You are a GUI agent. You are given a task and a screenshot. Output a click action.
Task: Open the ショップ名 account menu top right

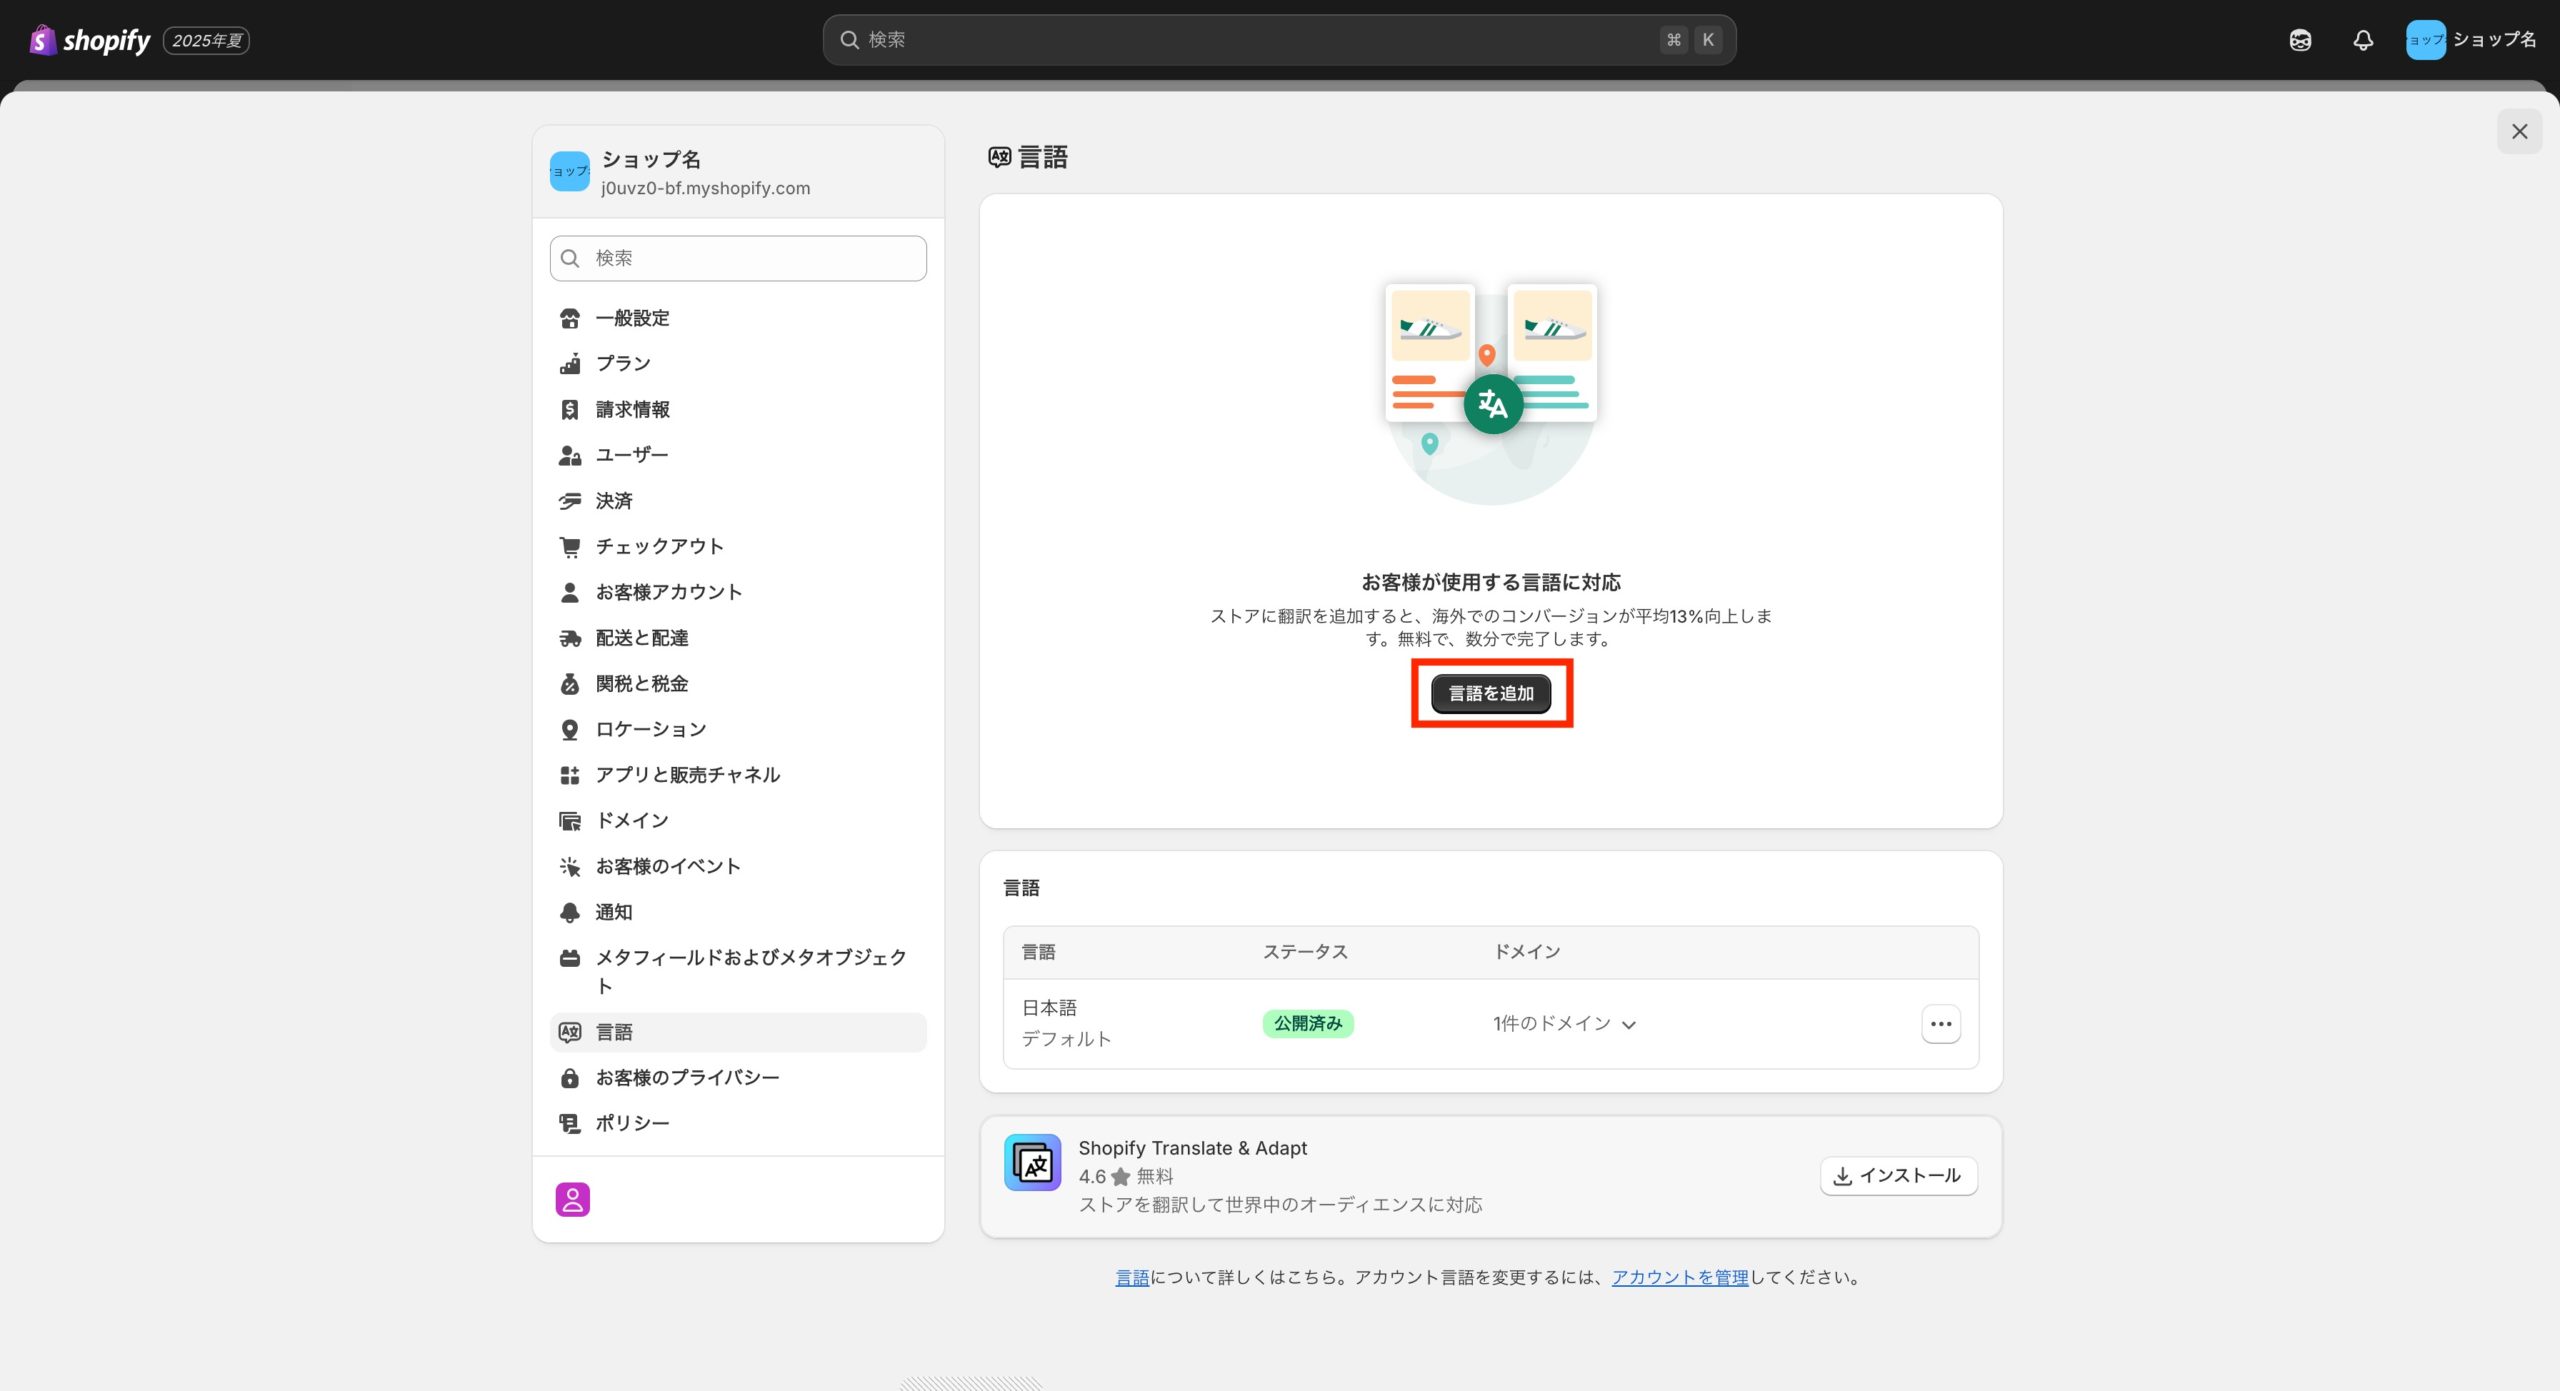pos(2470,40)
